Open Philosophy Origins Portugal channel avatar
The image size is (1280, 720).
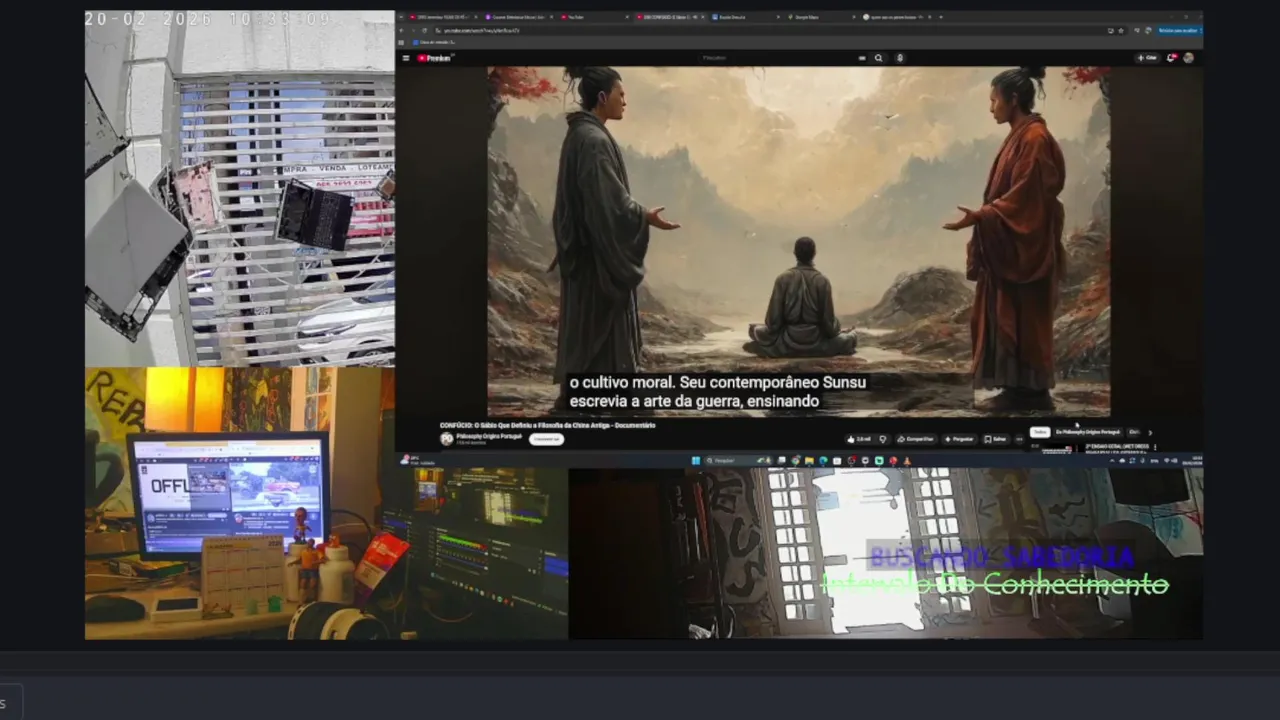[446, 439]
